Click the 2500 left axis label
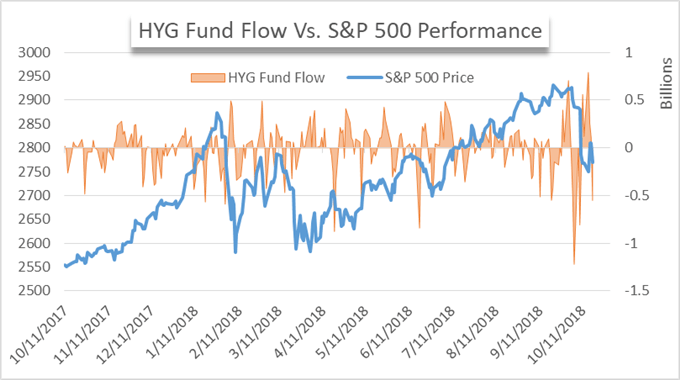 pyautogui.click(x=34, y=291)
